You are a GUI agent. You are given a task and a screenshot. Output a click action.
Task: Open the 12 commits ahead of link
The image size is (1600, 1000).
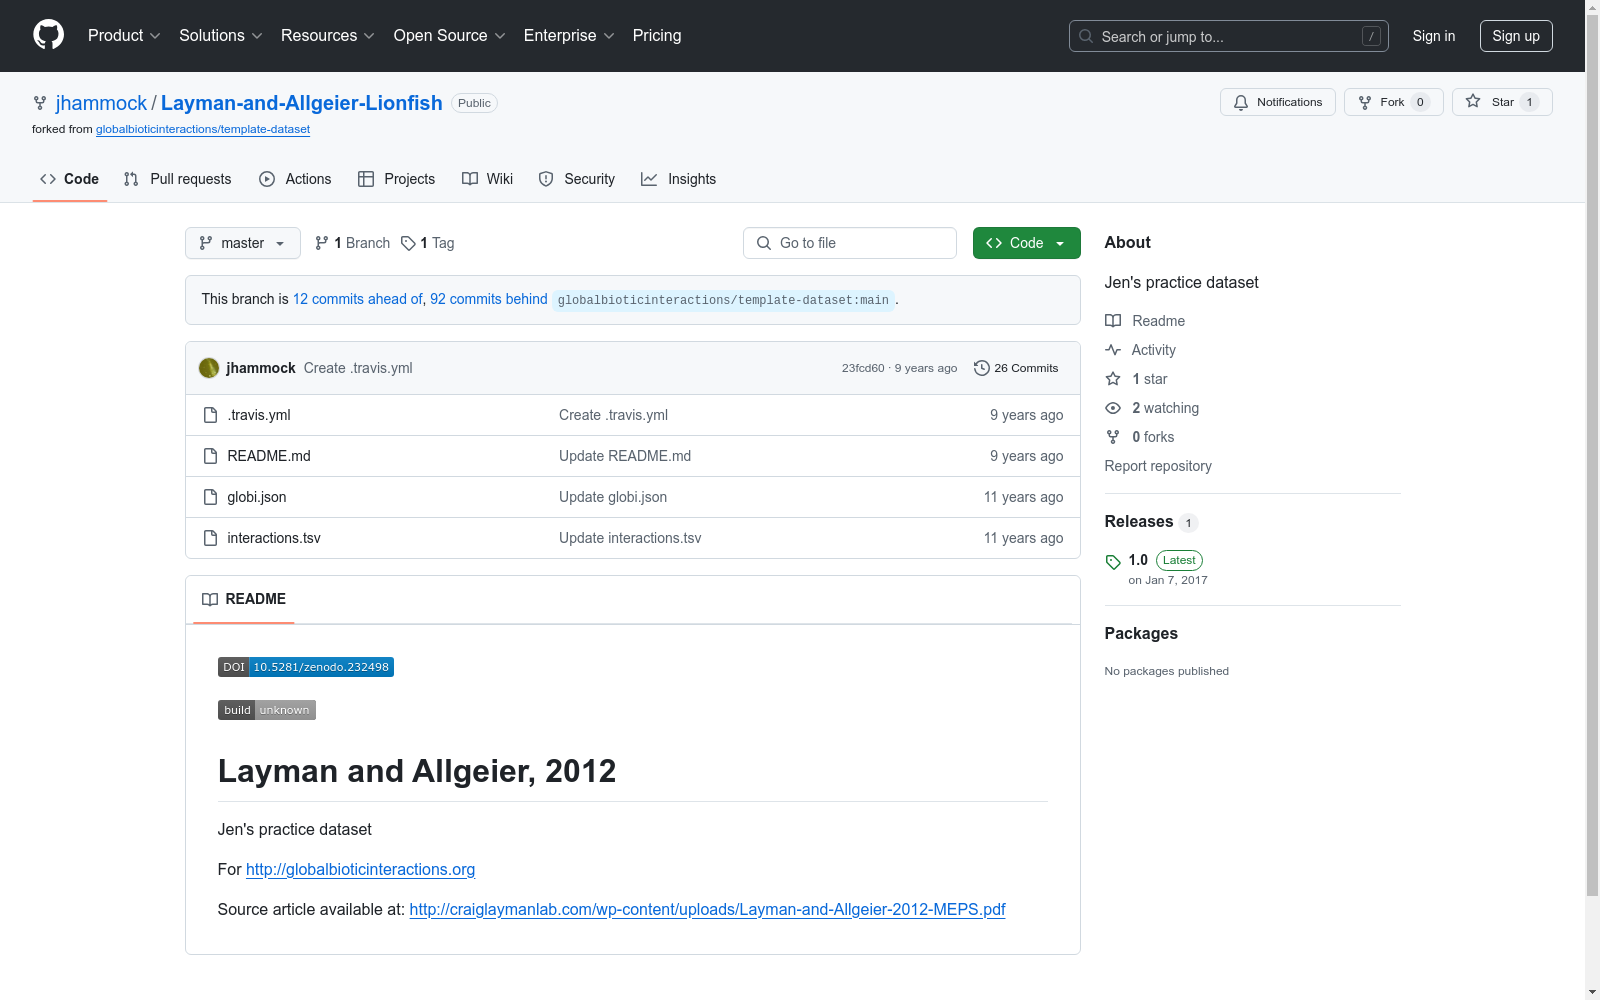click(358, 299)
